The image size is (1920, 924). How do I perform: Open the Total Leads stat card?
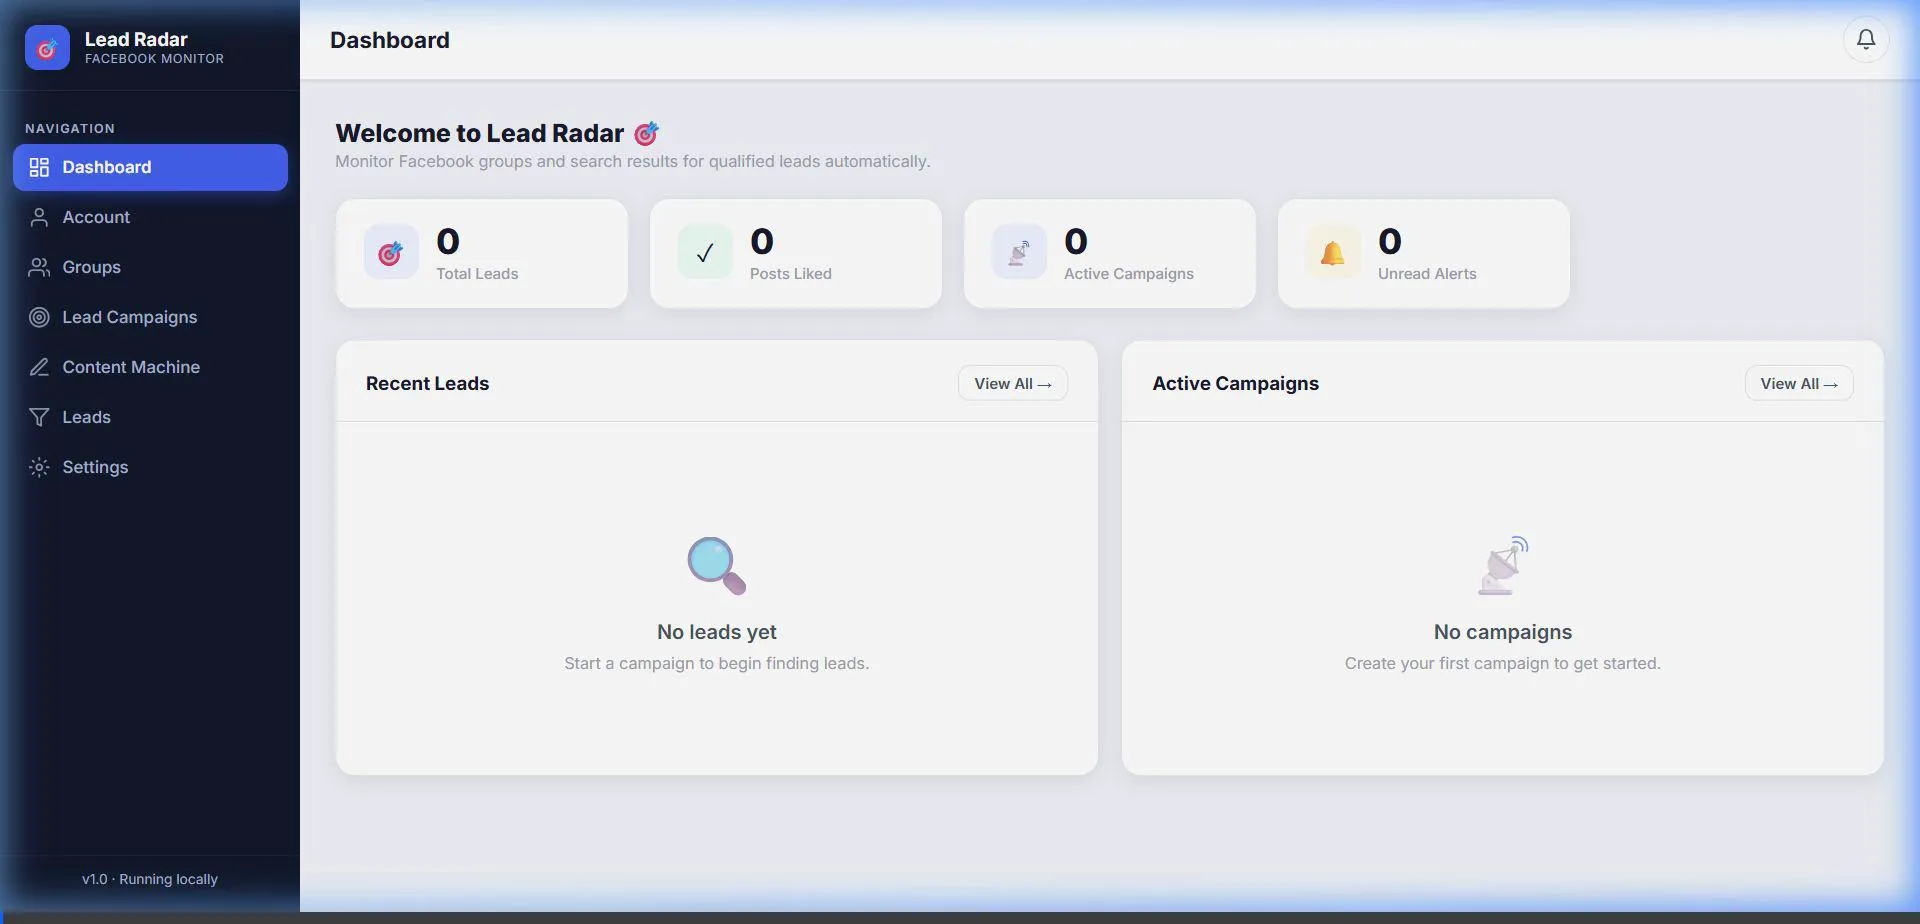pyautogui.click(x=482, y=254)
